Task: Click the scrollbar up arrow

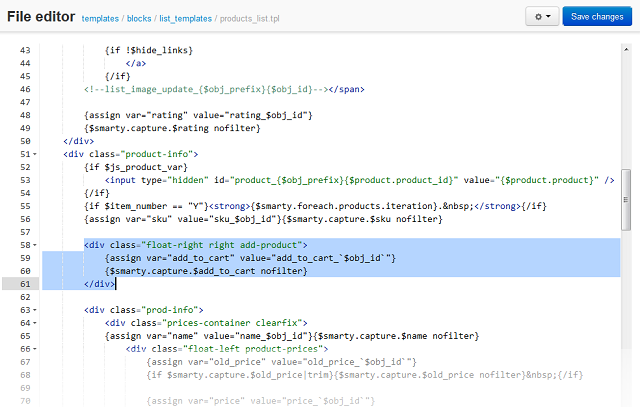Action: 626,49
